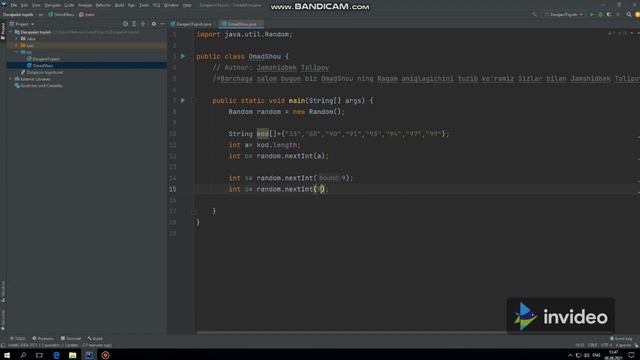Image resolution: width=640 pixels, height=360 pixels.
Task: Switch to the DangasiTopish.java editor tab
Action: pos(191,24)
